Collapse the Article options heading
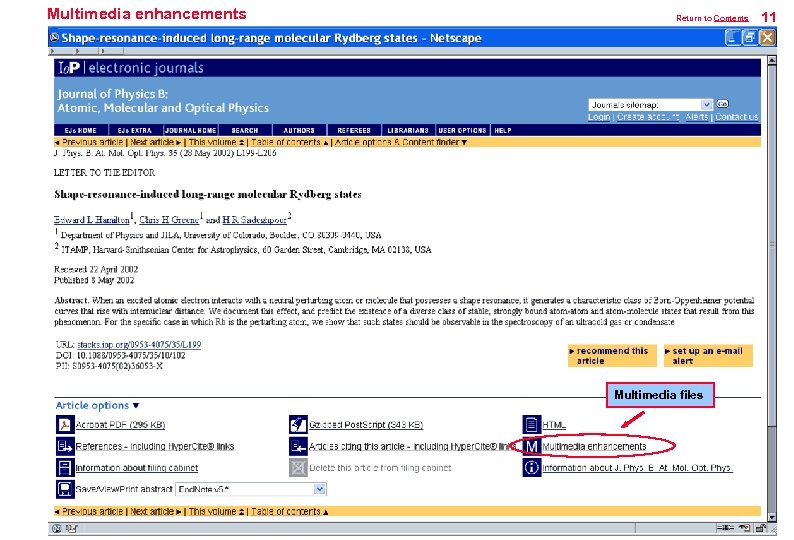 point(97,405)
